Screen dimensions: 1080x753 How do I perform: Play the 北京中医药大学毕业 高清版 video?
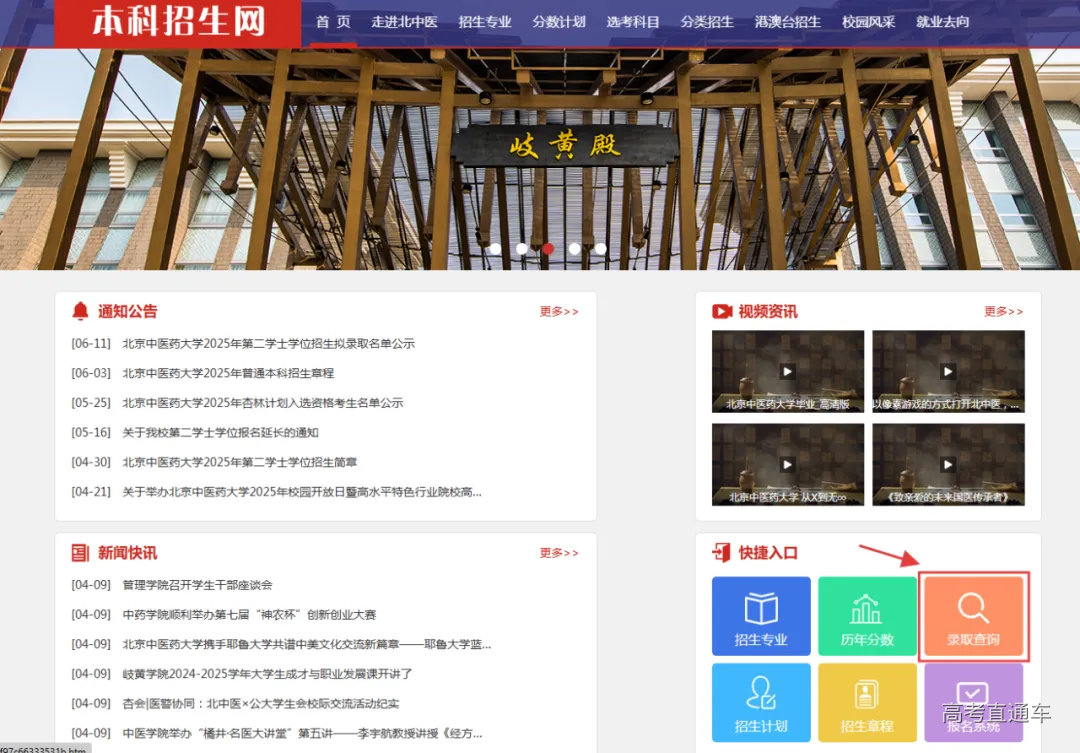pyautogui.click(x=786, y=370)
